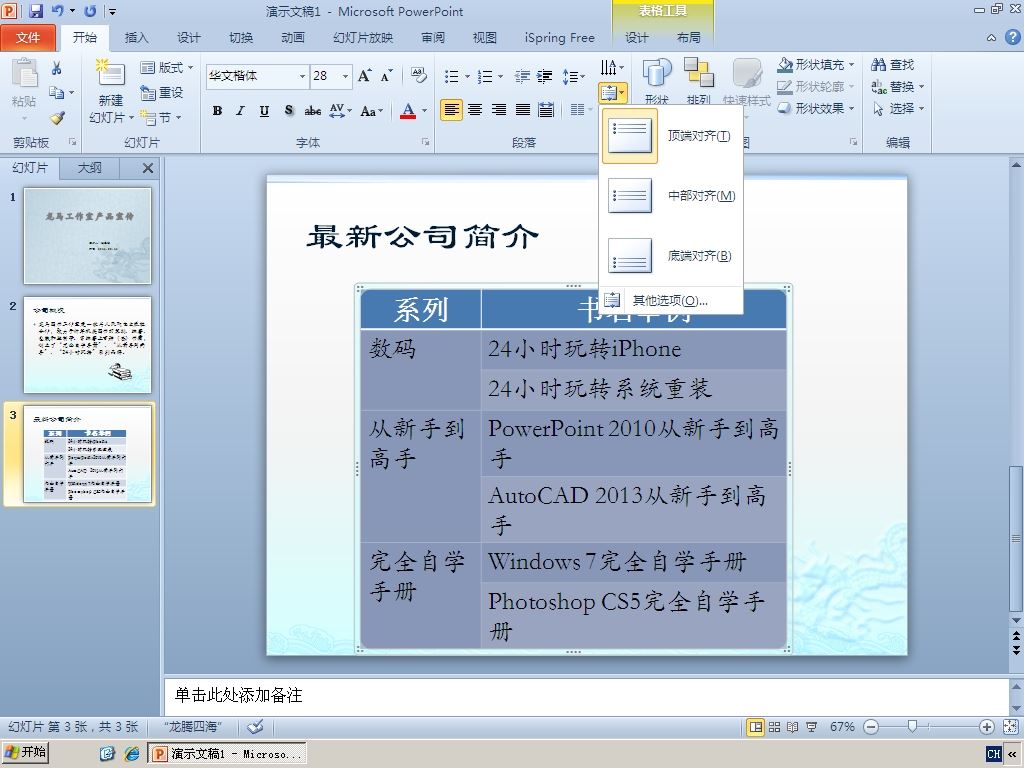Click the Shapes gallery icon
The image size is (1024, 768).
656,73
